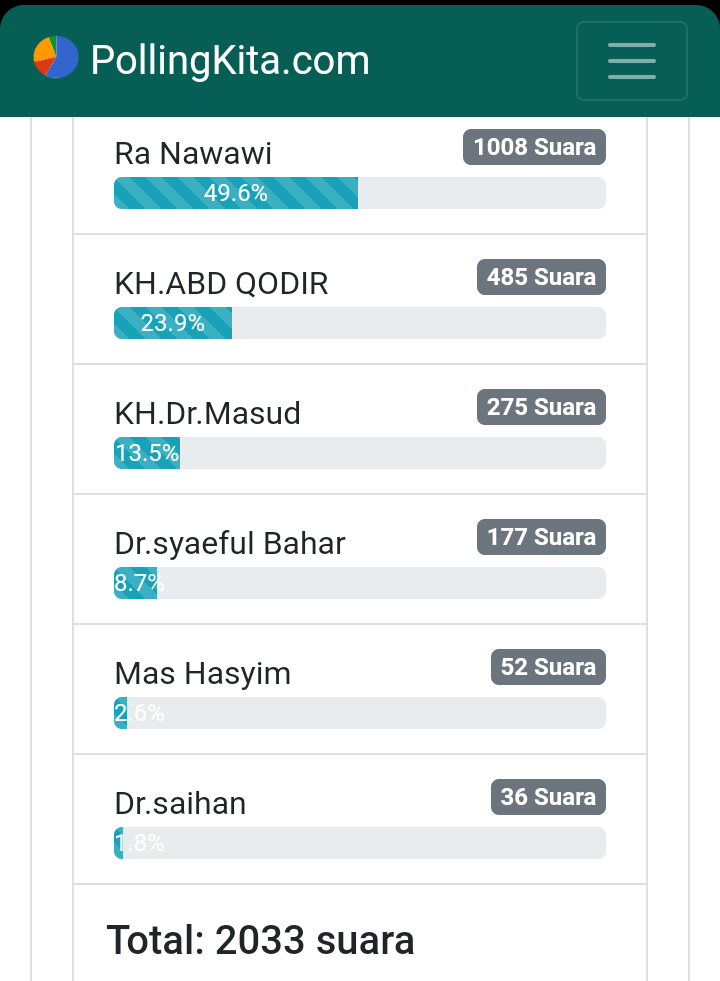
Task: Click the 485 Suara vote badge
Action: (541, 277)
